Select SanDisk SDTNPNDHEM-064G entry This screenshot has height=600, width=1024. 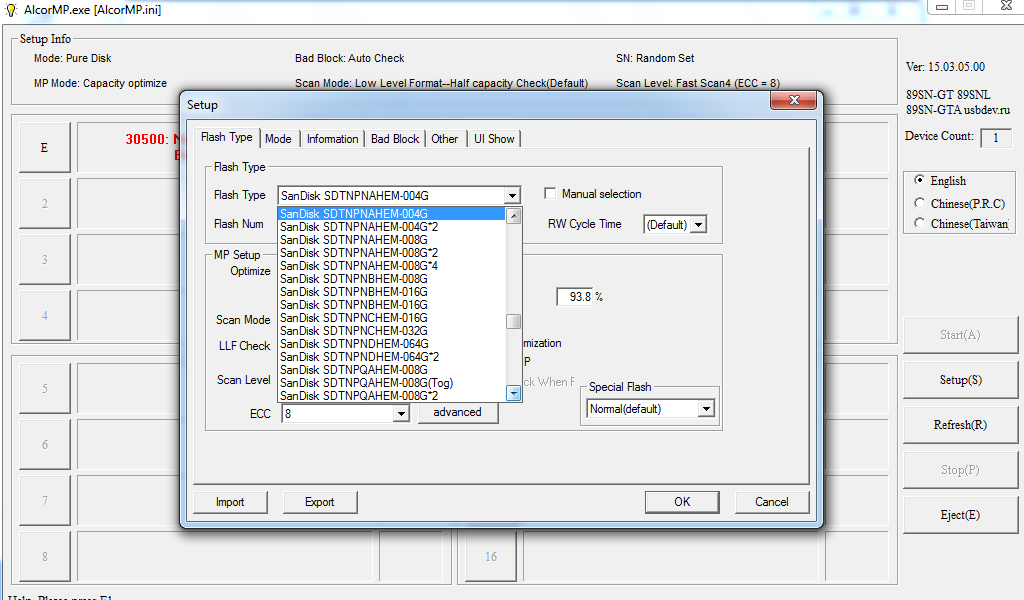tap(392, 343)
